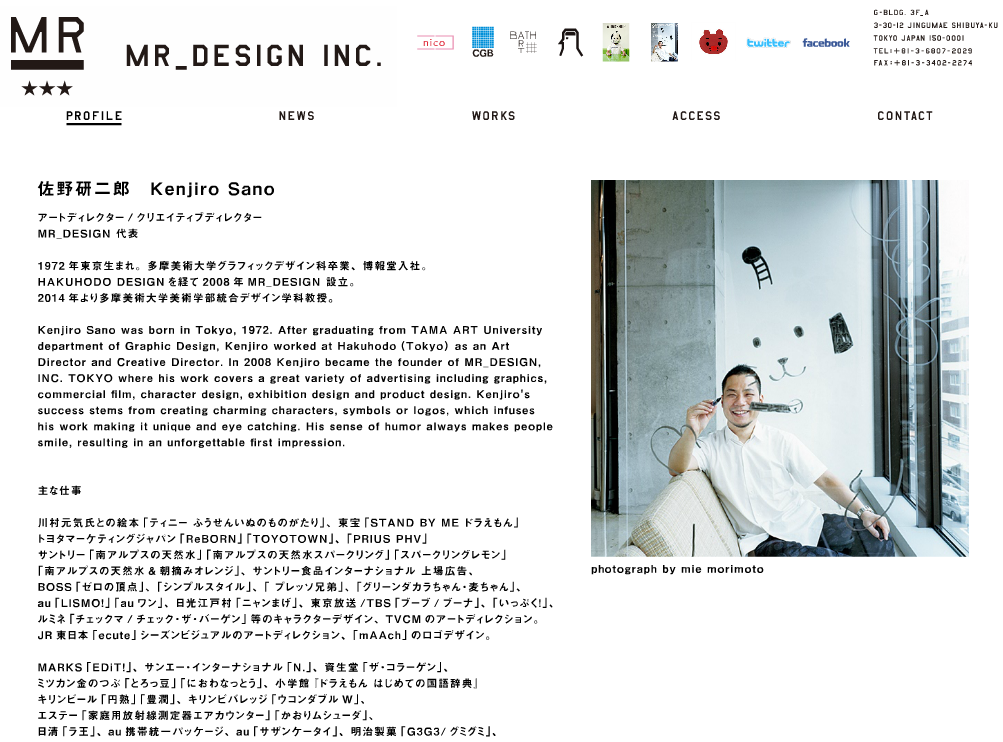Open the BATH RT icon link
1003x742 pixels.
[523, 42]
